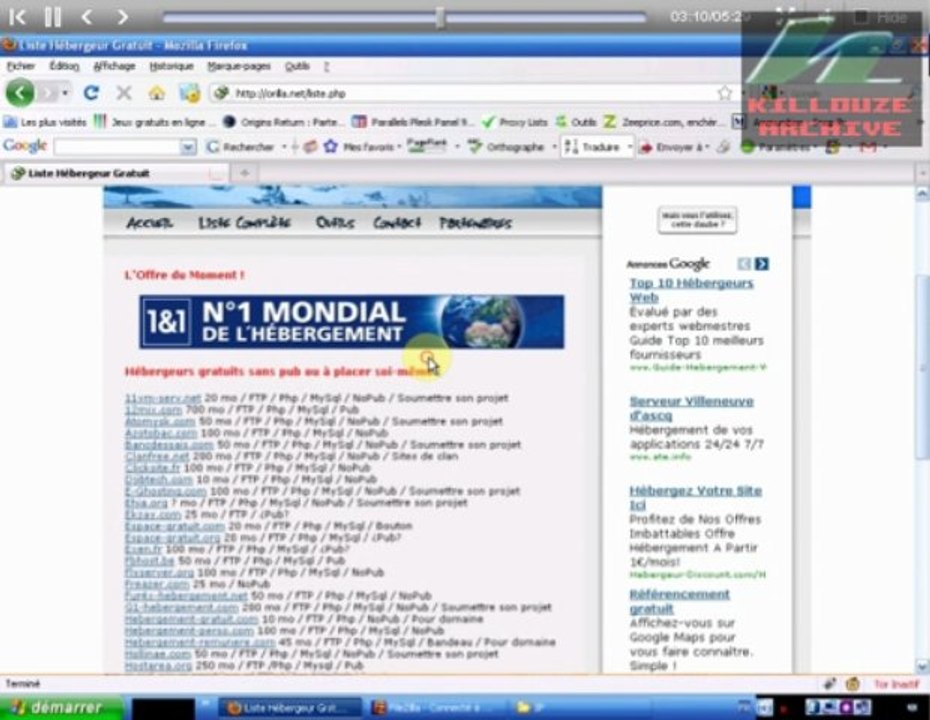Click the Stop loading X icon
Screen dimensions: 930x720
coord(123,93)
